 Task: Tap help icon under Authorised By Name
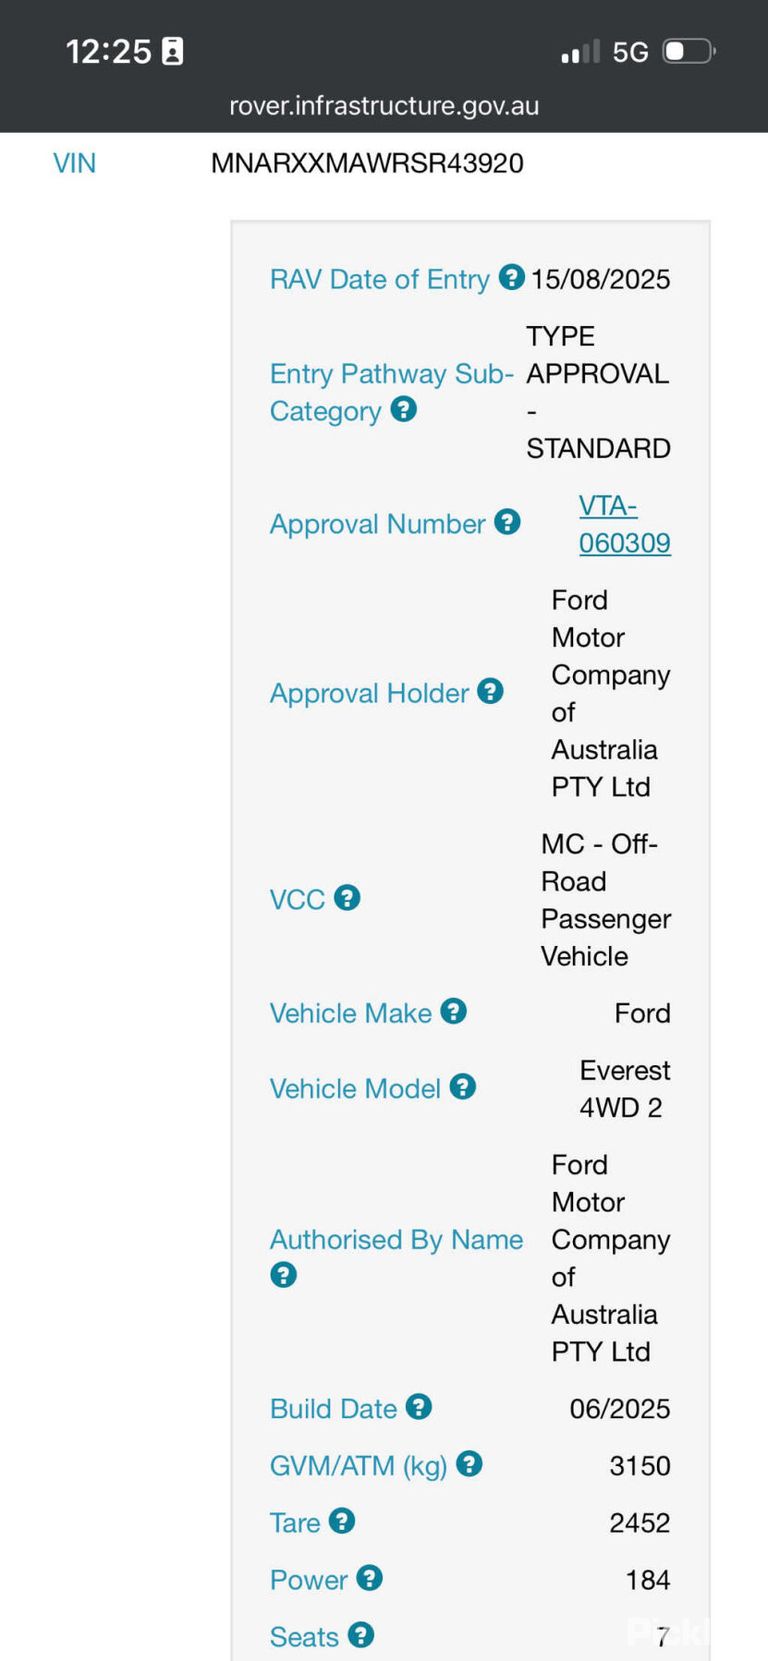tap(283, 1275)
